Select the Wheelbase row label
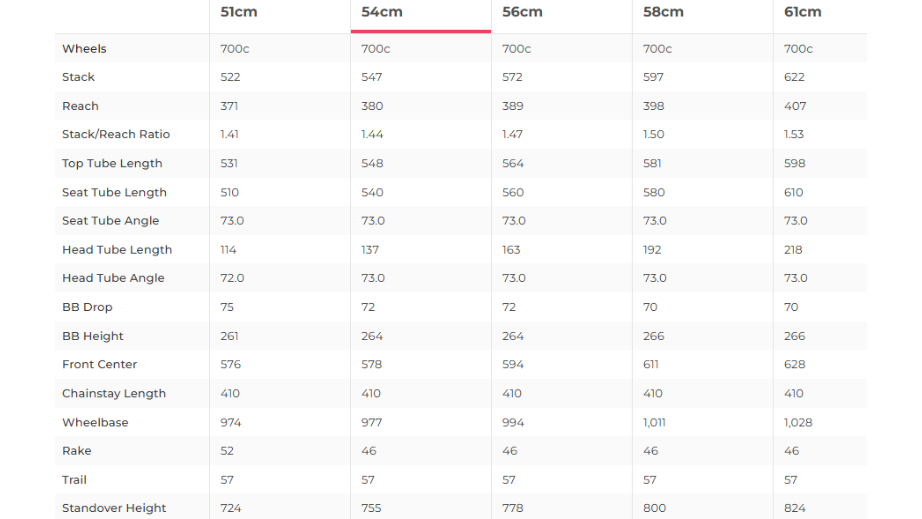This screenshot has height=519, width=922. [95, 423]
